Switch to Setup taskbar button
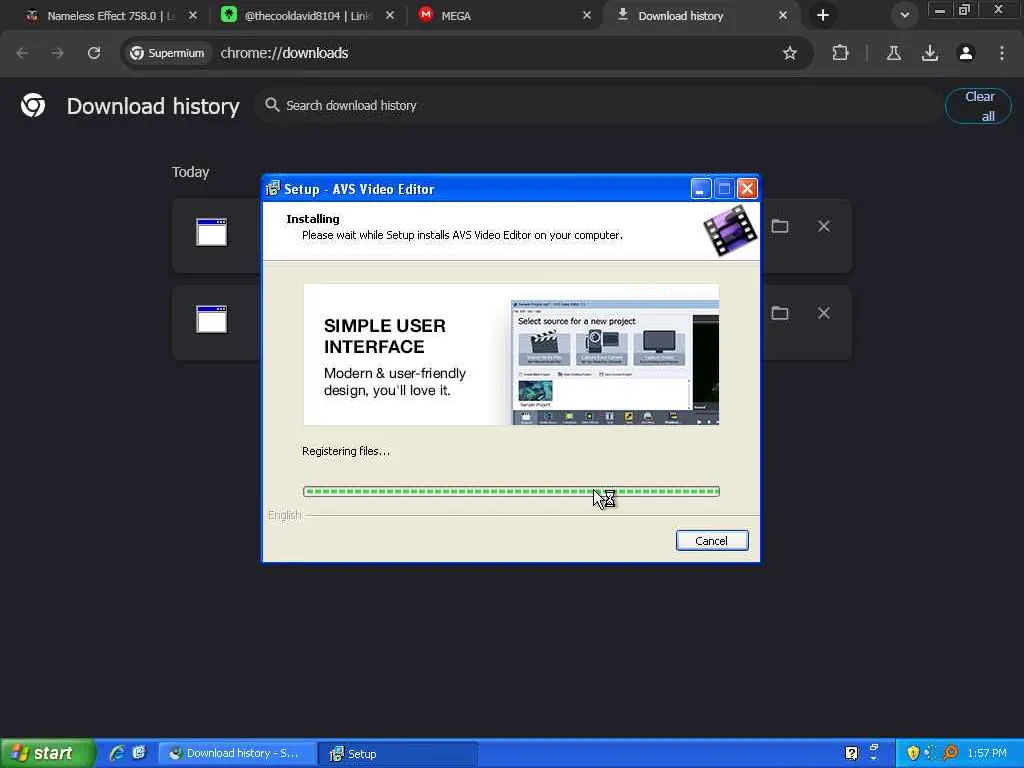This screenshot has height=768, width=1024. coord(398,754)
